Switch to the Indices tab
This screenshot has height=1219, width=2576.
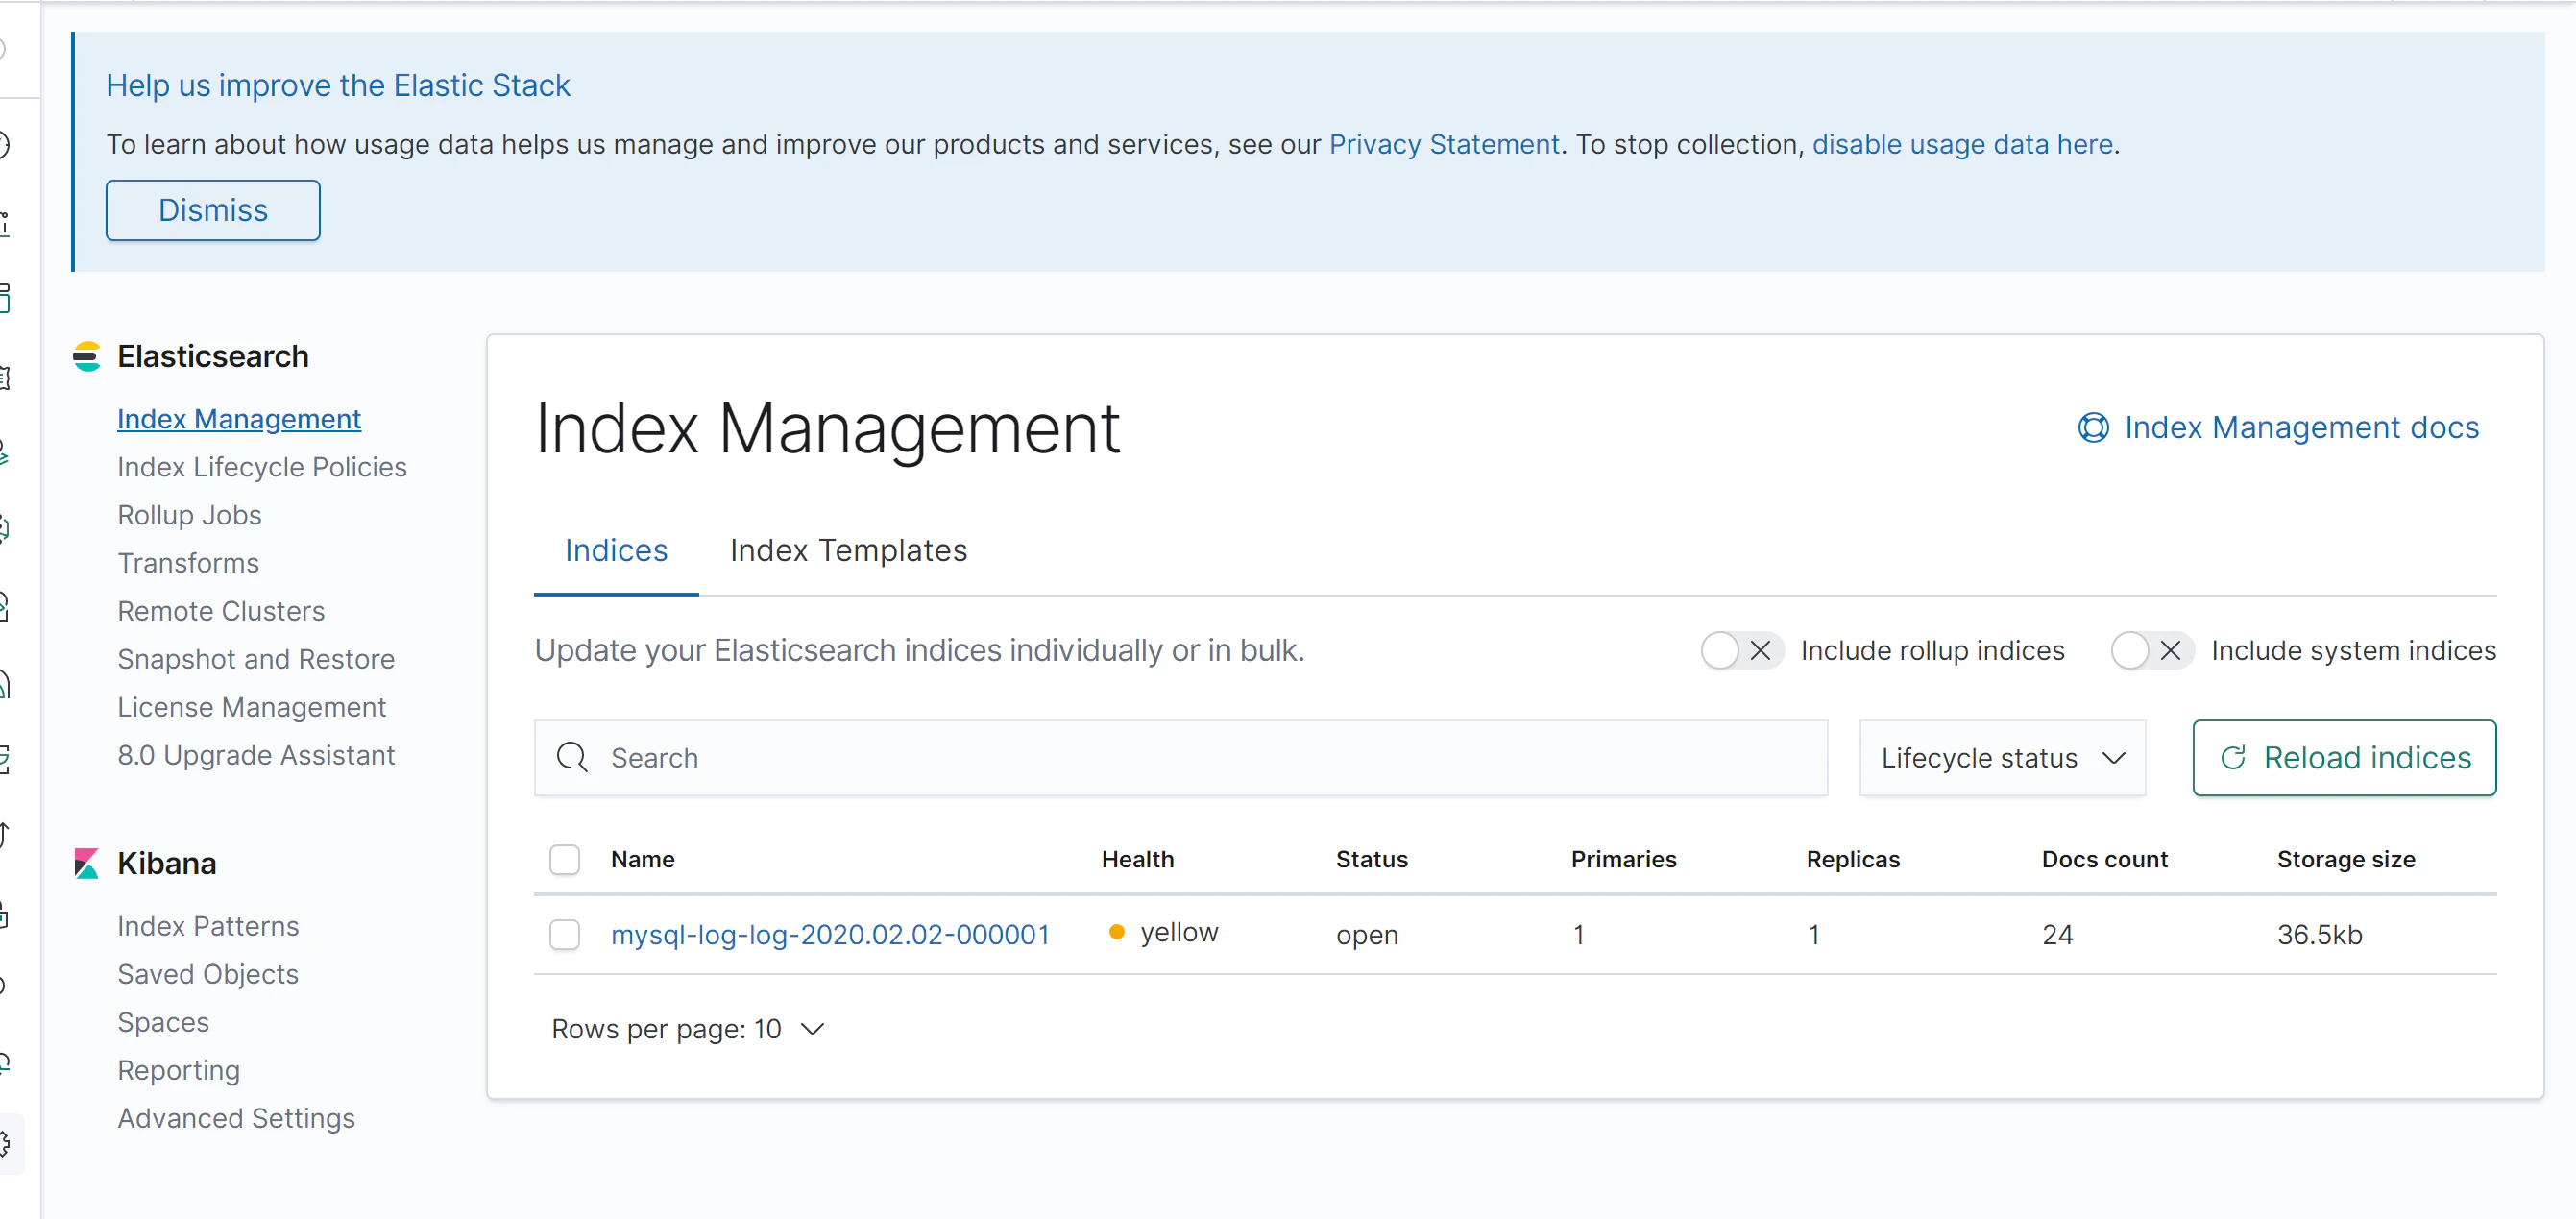coord(616,551)
